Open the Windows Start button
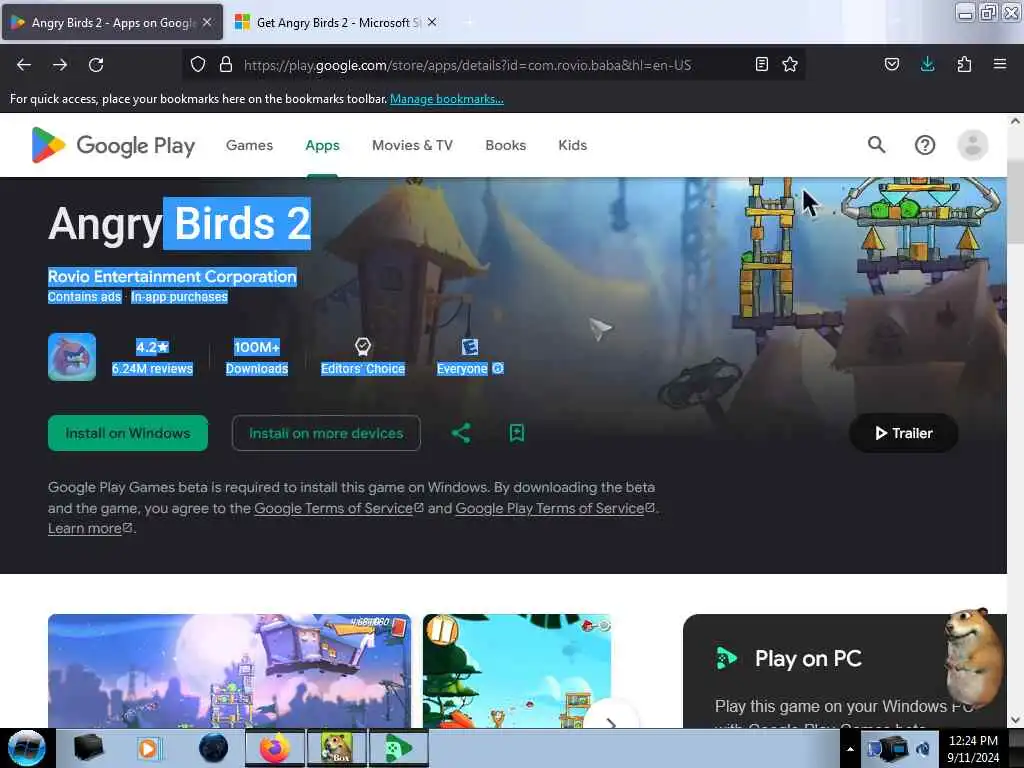The height and width of the screenshot is (768, 1024). pyautogui.click(x=27, y=748)
